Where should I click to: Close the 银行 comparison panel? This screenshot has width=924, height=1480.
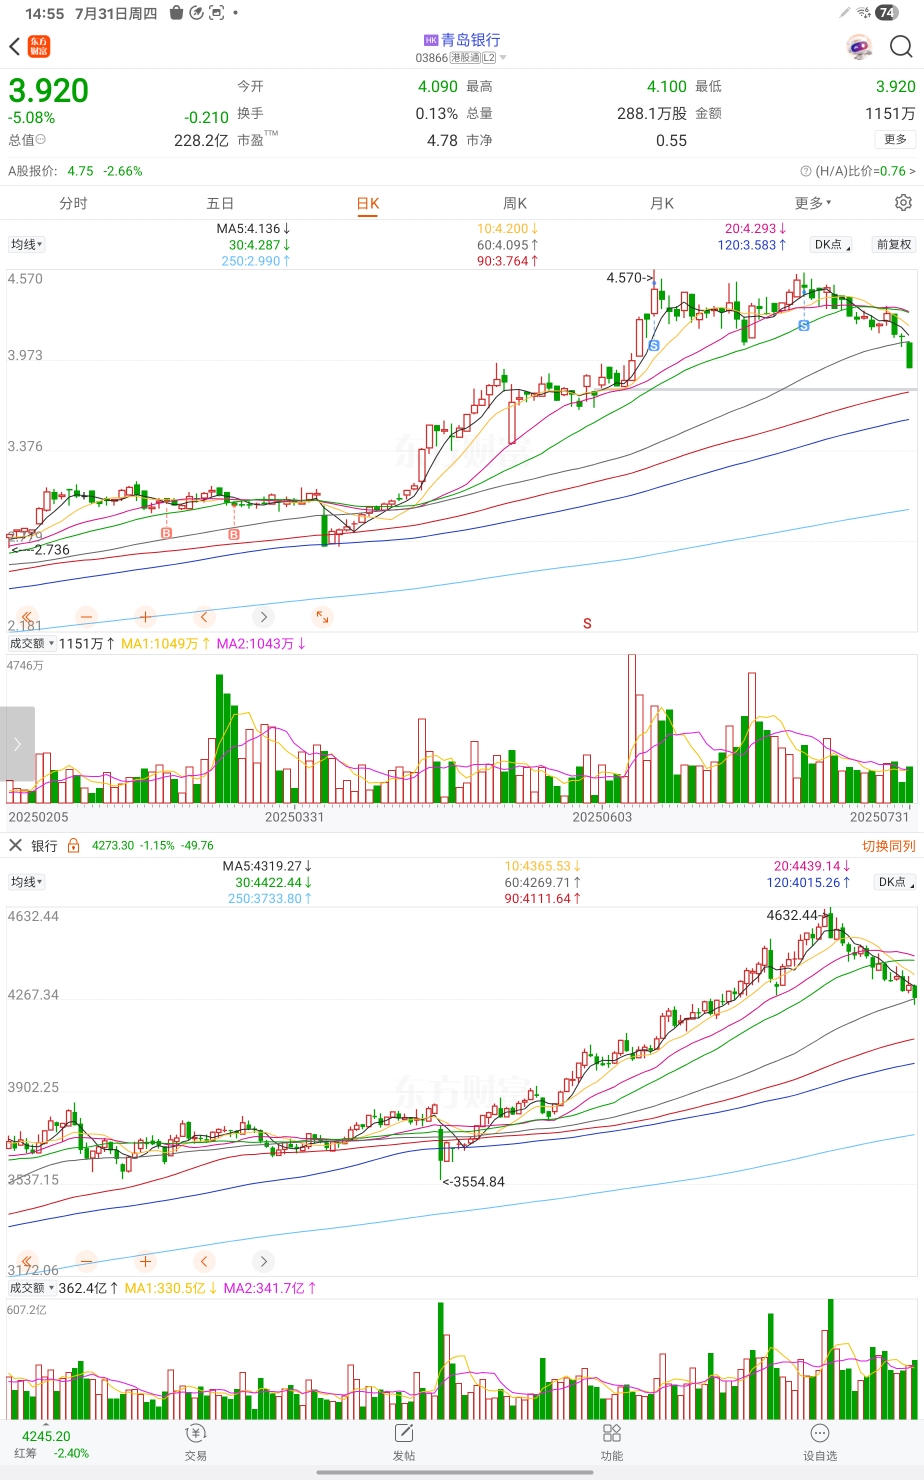coord(15,846)
